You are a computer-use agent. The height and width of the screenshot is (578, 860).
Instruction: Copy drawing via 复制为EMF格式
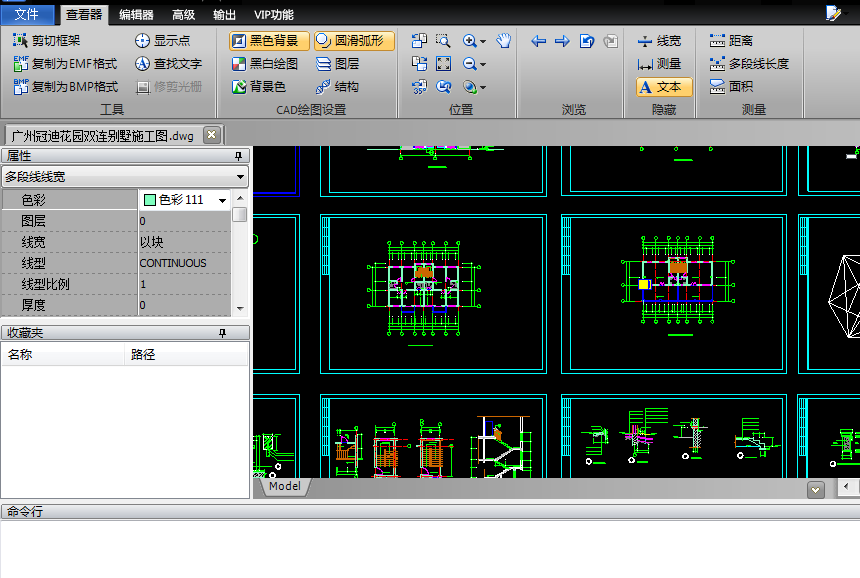(65, 64)
